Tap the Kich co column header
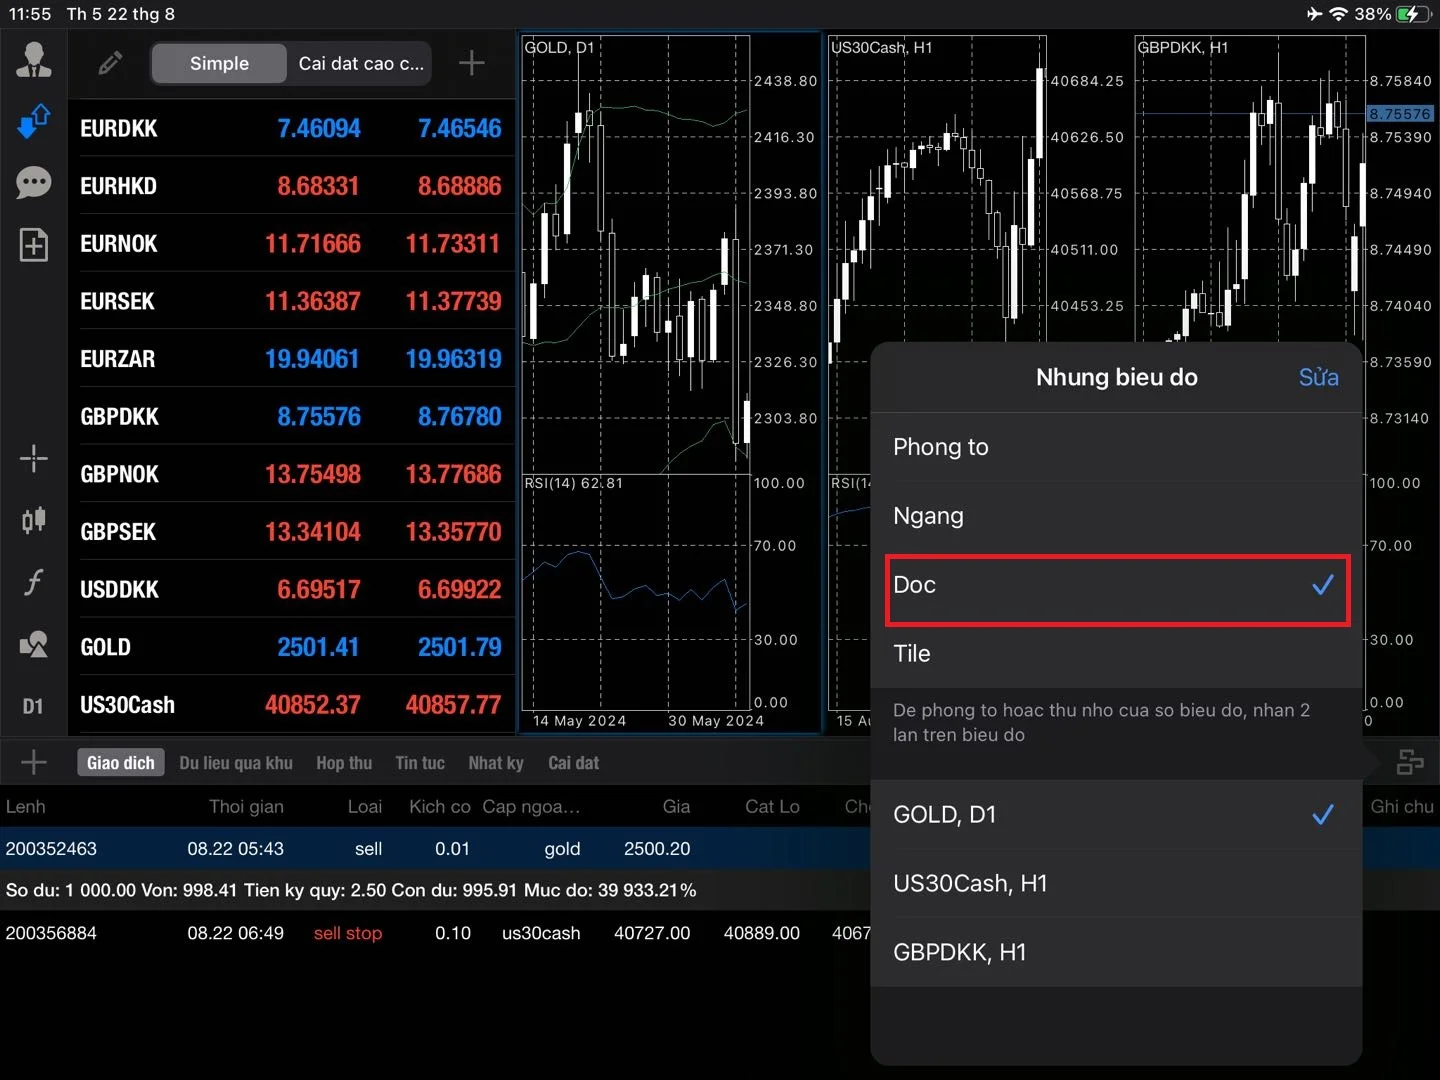 click(440, 807)
